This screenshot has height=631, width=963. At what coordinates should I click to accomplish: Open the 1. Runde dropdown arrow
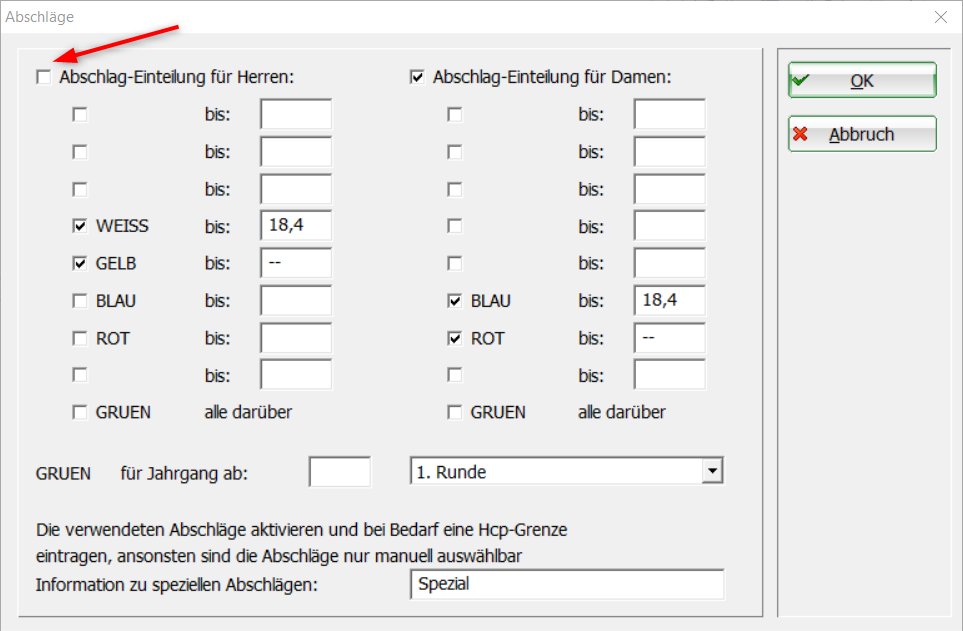pos(711,471)
